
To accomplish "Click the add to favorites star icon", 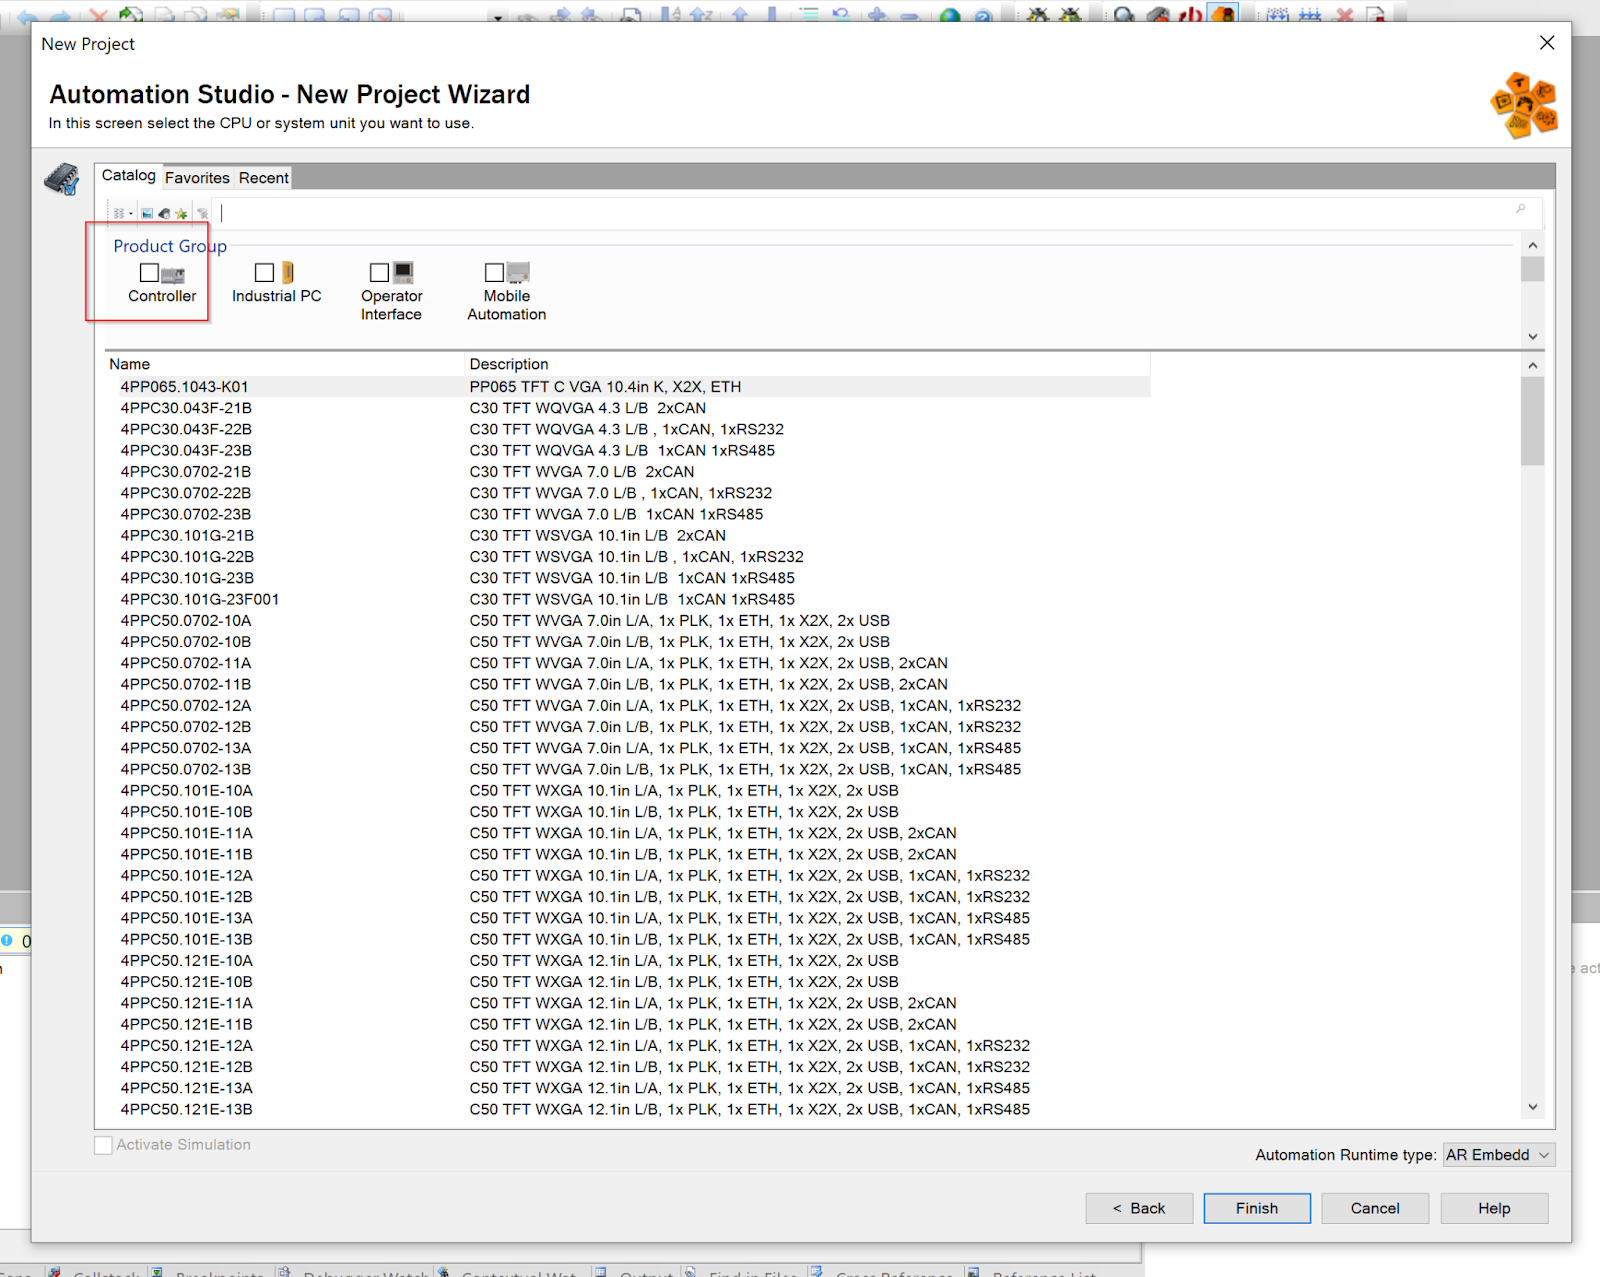I will tap(181, 213).
